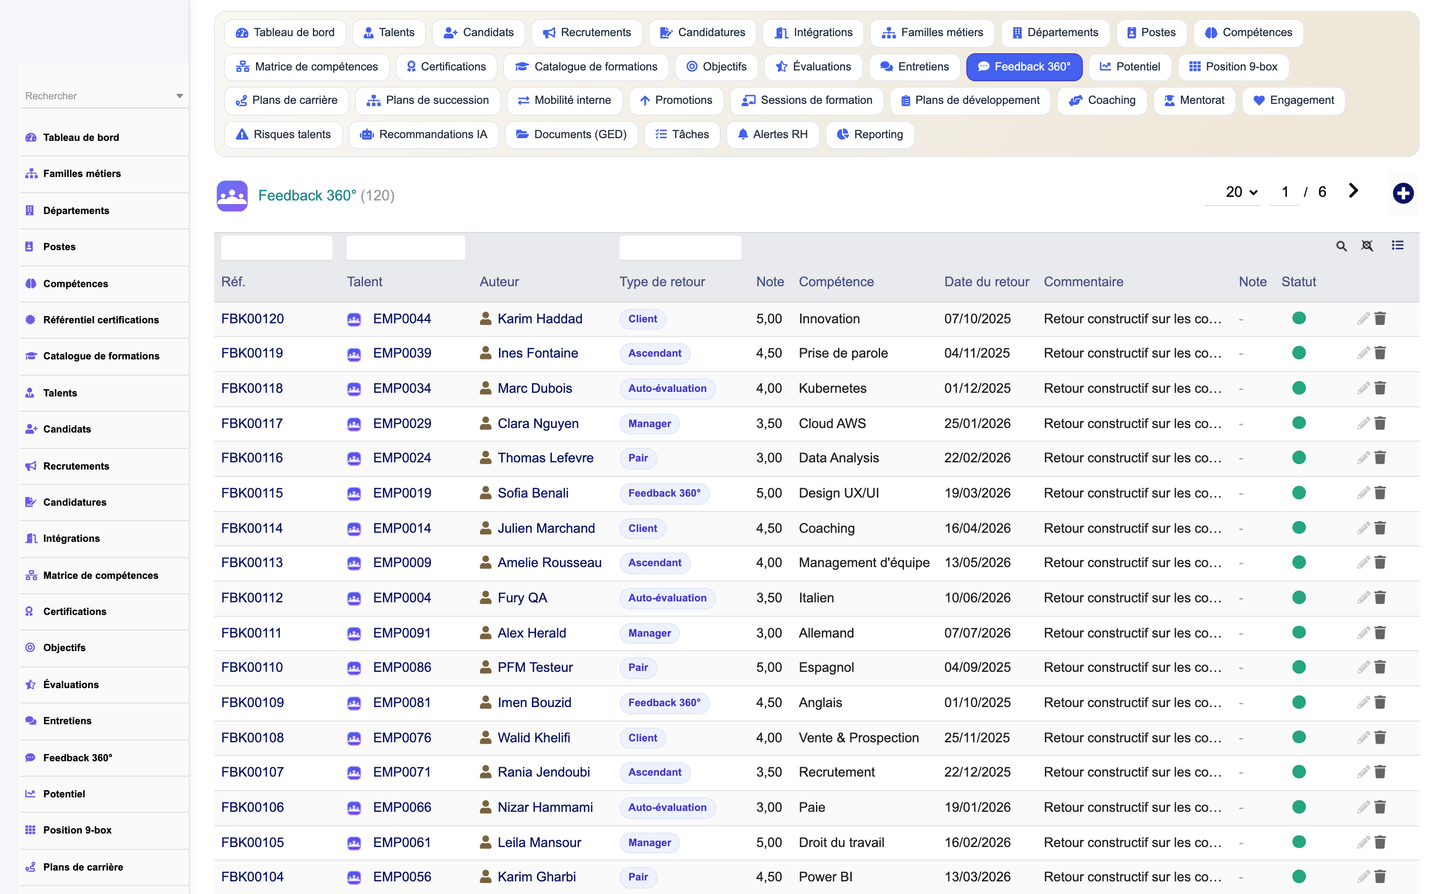The height and width of the screenshot is (894, 1445).
Task: Click the talent icon beside EMP0019
Action: (354, 493)
